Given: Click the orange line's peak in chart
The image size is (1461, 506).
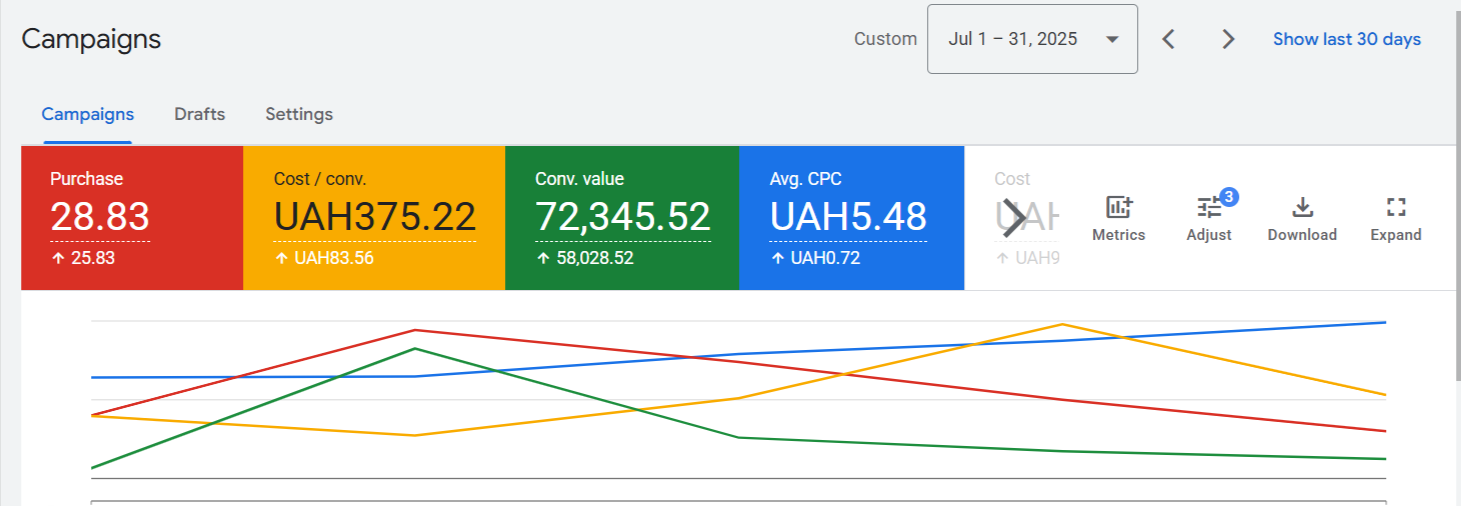Looking at the screenshot, I should click(1061, 324).
